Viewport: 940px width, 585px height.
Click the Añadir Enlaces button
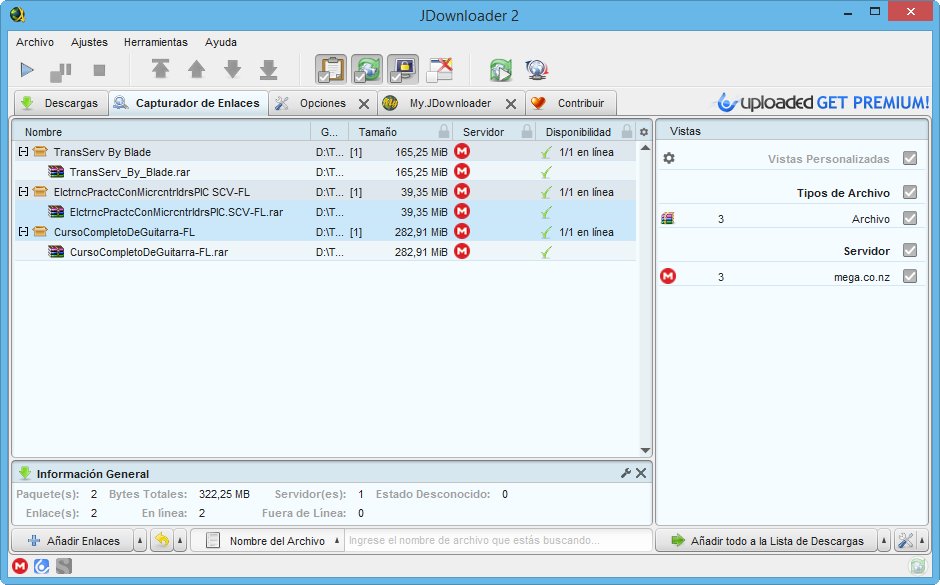[73, 541]
